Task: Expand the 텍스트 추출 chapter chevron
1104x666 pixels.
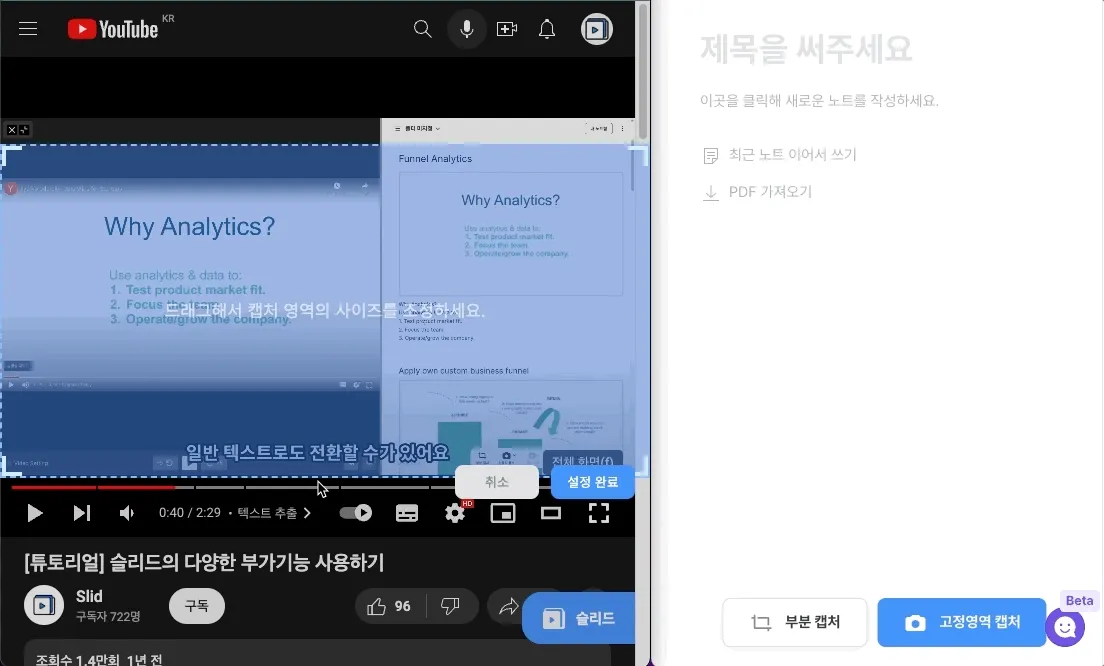Action: [x=307, y=513]
